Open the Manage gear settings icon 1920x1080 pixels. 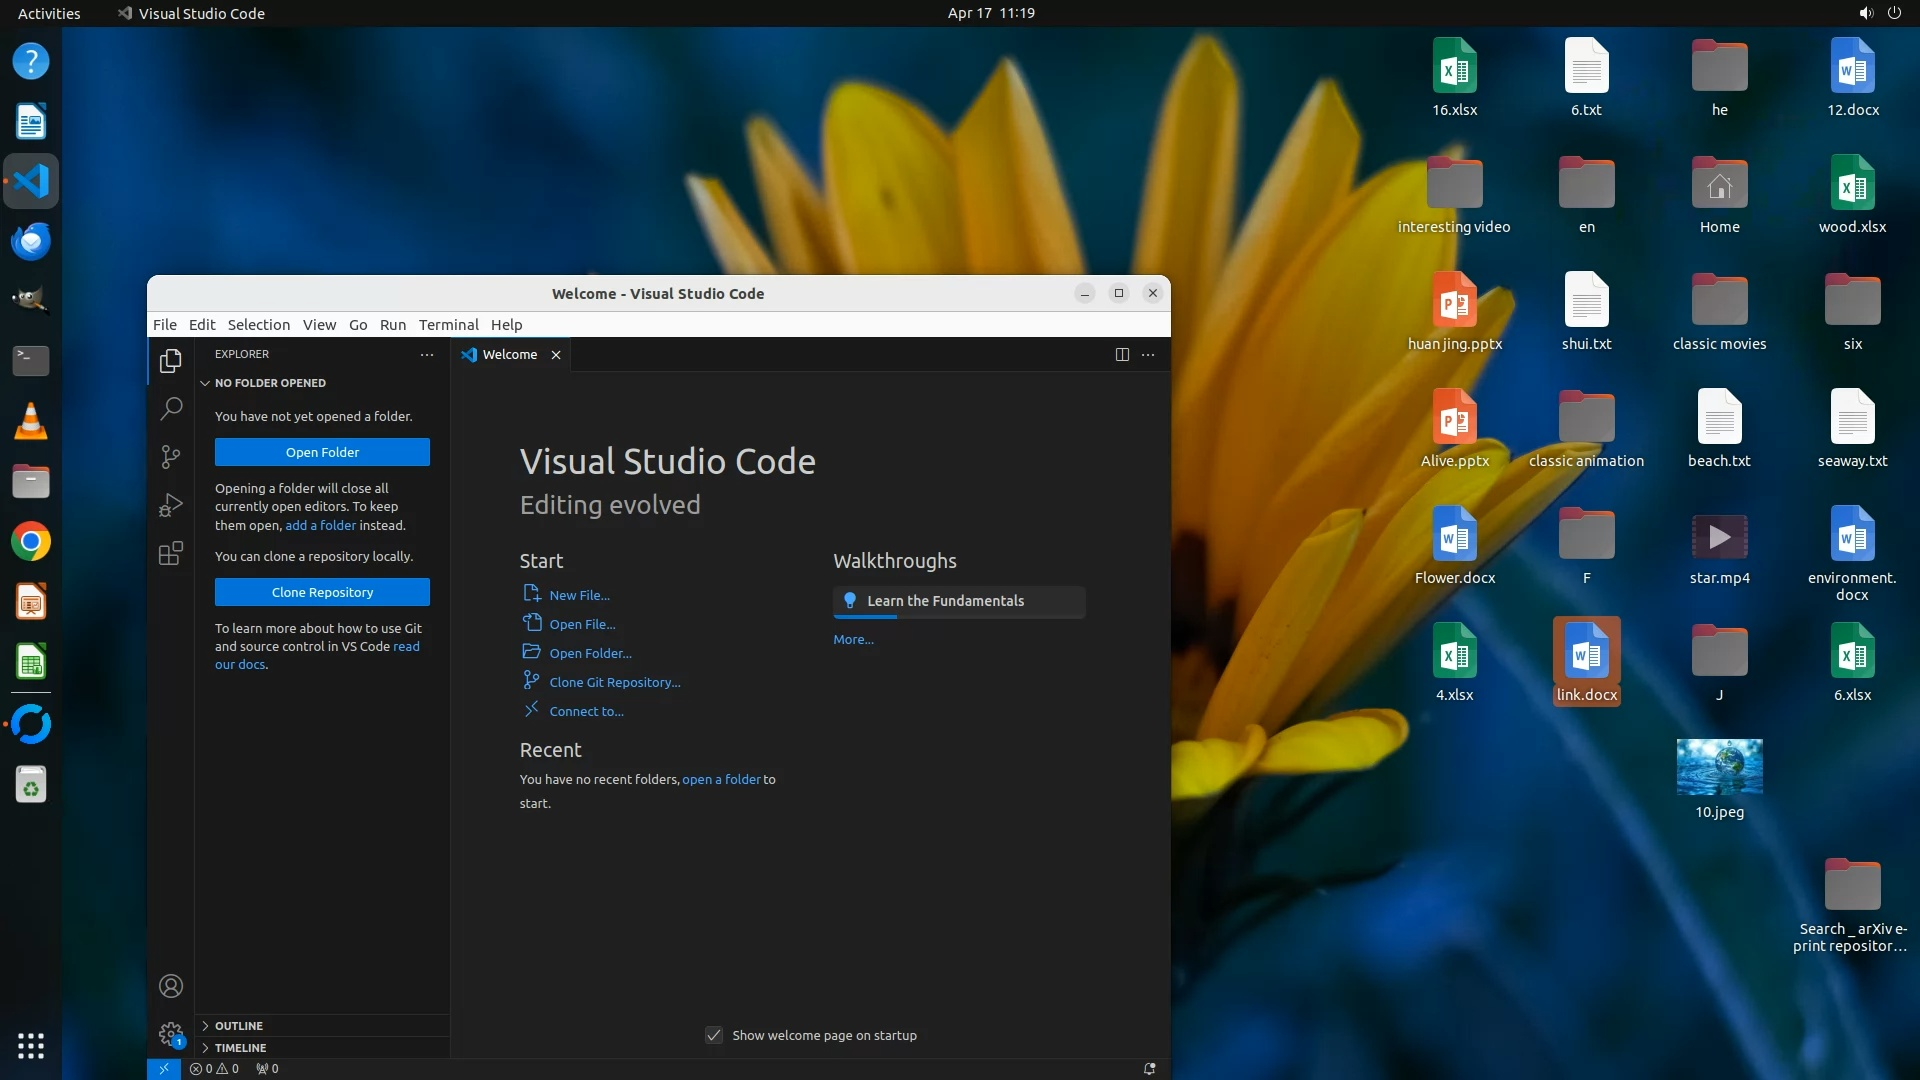[x=171, y=1034]
